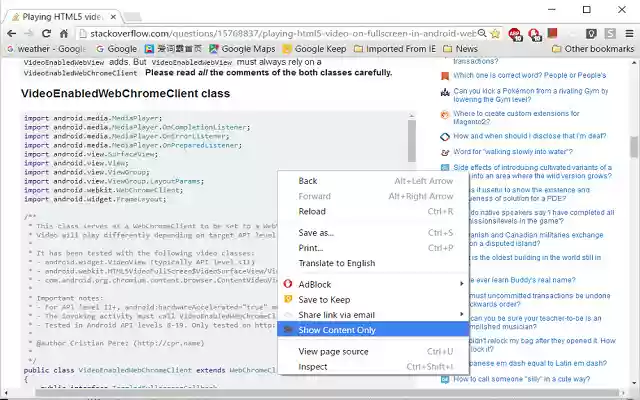This screenshot has height=400, width=640.
Task: Open the Google bookmark
Action: point(117,49)
